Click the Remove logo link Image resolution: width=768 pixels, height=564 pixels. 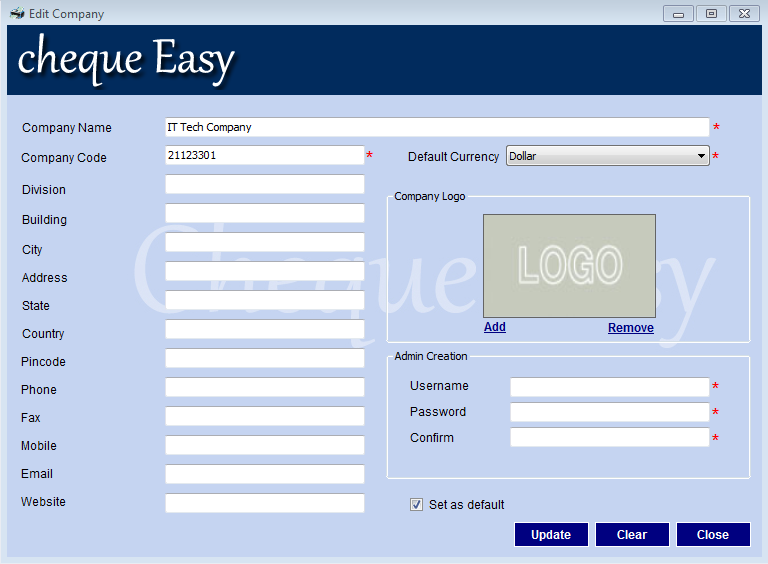click(x=631, y=328)
